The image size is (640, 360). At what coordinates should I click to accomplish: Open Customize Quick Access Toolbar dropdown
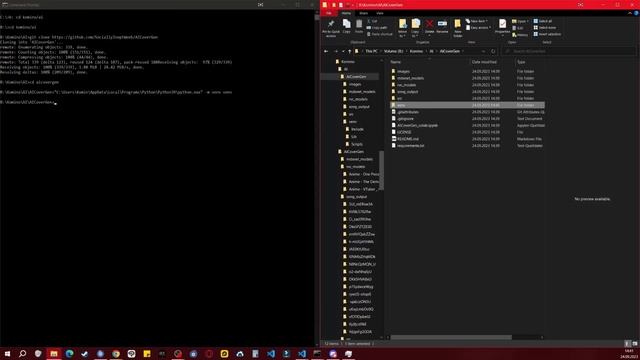click(x=353, y=5)
